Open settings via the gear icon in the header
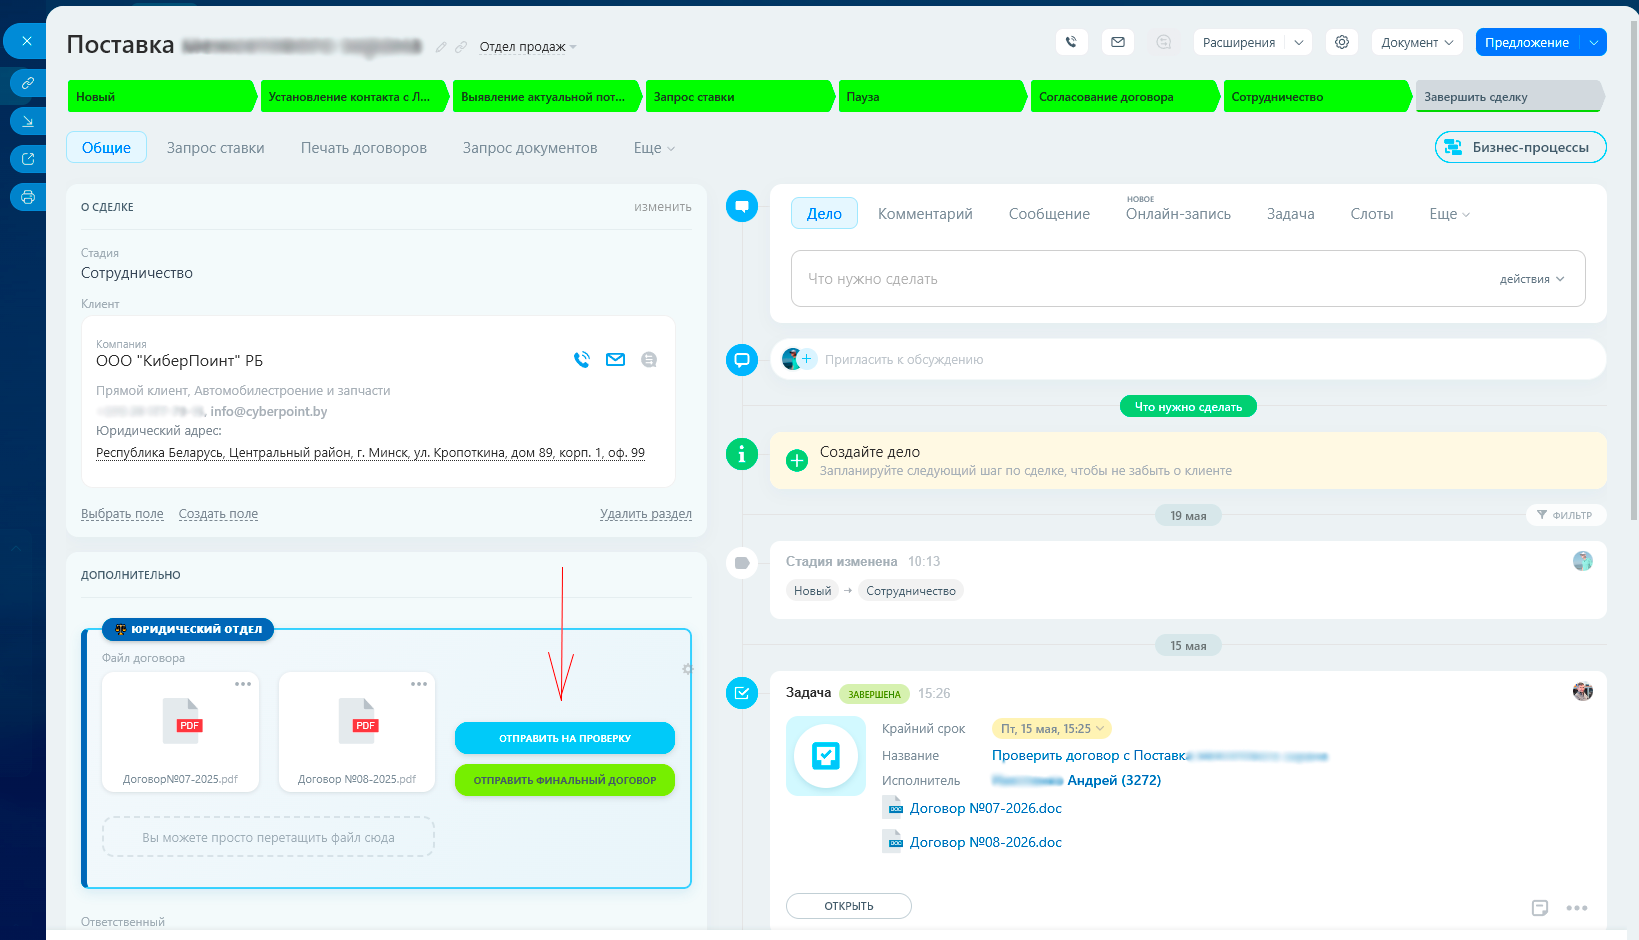This screenshot has width=1639, height=940. (x=1342, y=42)
